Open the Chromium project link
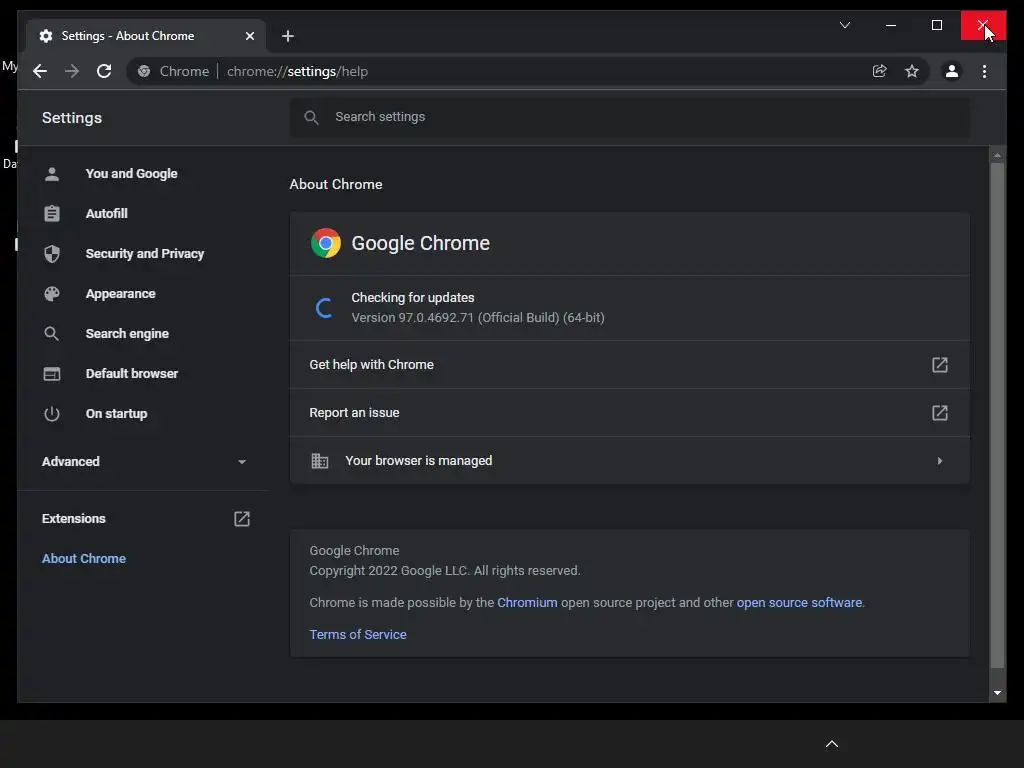 click(527, 602)
